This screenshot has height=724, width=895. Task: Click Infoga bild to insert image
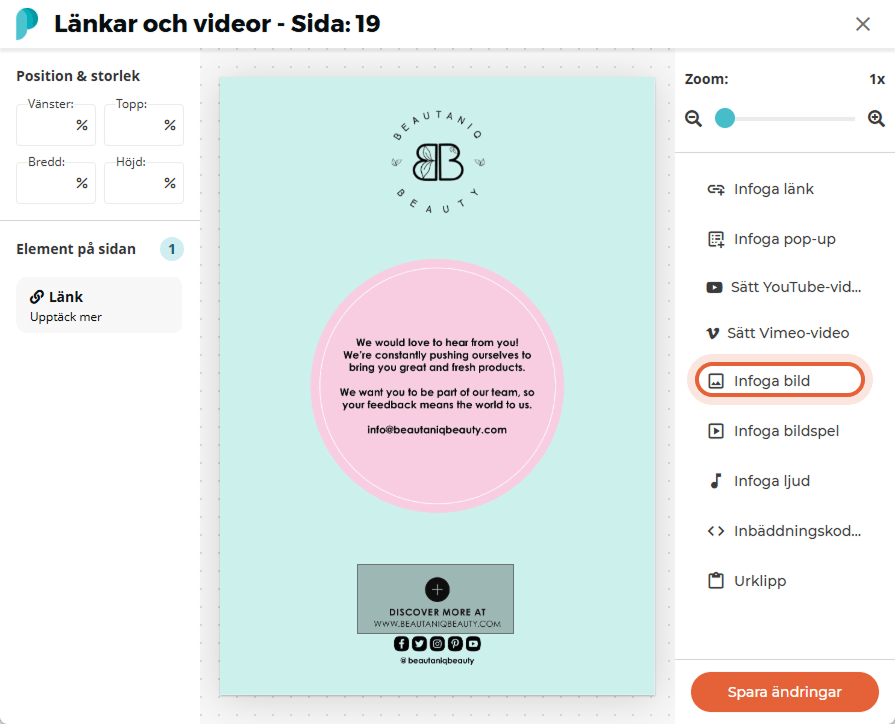point(779,381)
